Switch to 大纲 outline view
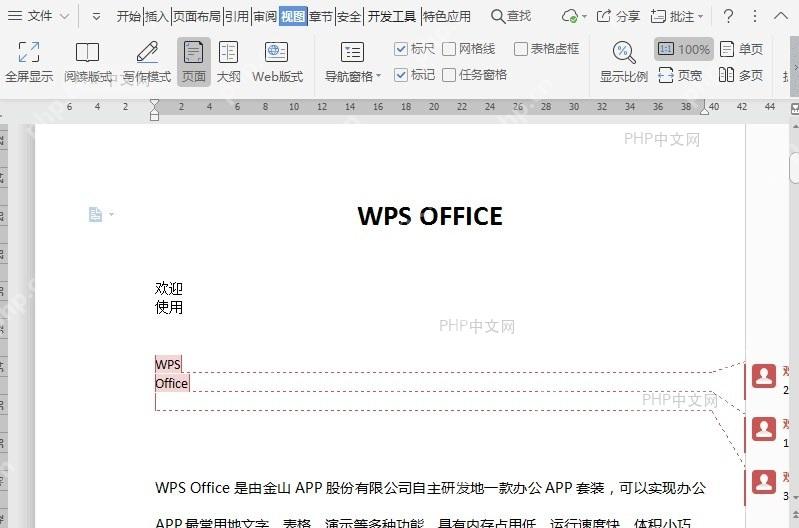Screen dimensions: 799x528 (x=228, y=62)
